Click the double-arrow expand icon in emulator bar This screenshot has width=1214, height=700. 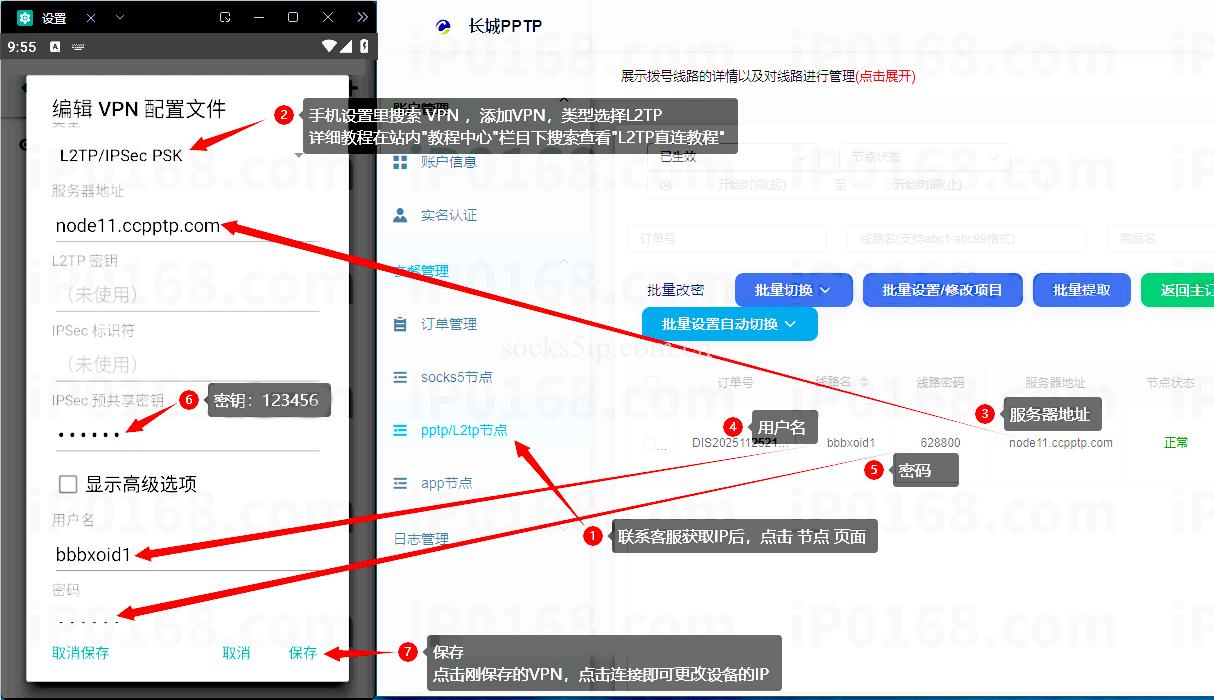coord(362,18)
